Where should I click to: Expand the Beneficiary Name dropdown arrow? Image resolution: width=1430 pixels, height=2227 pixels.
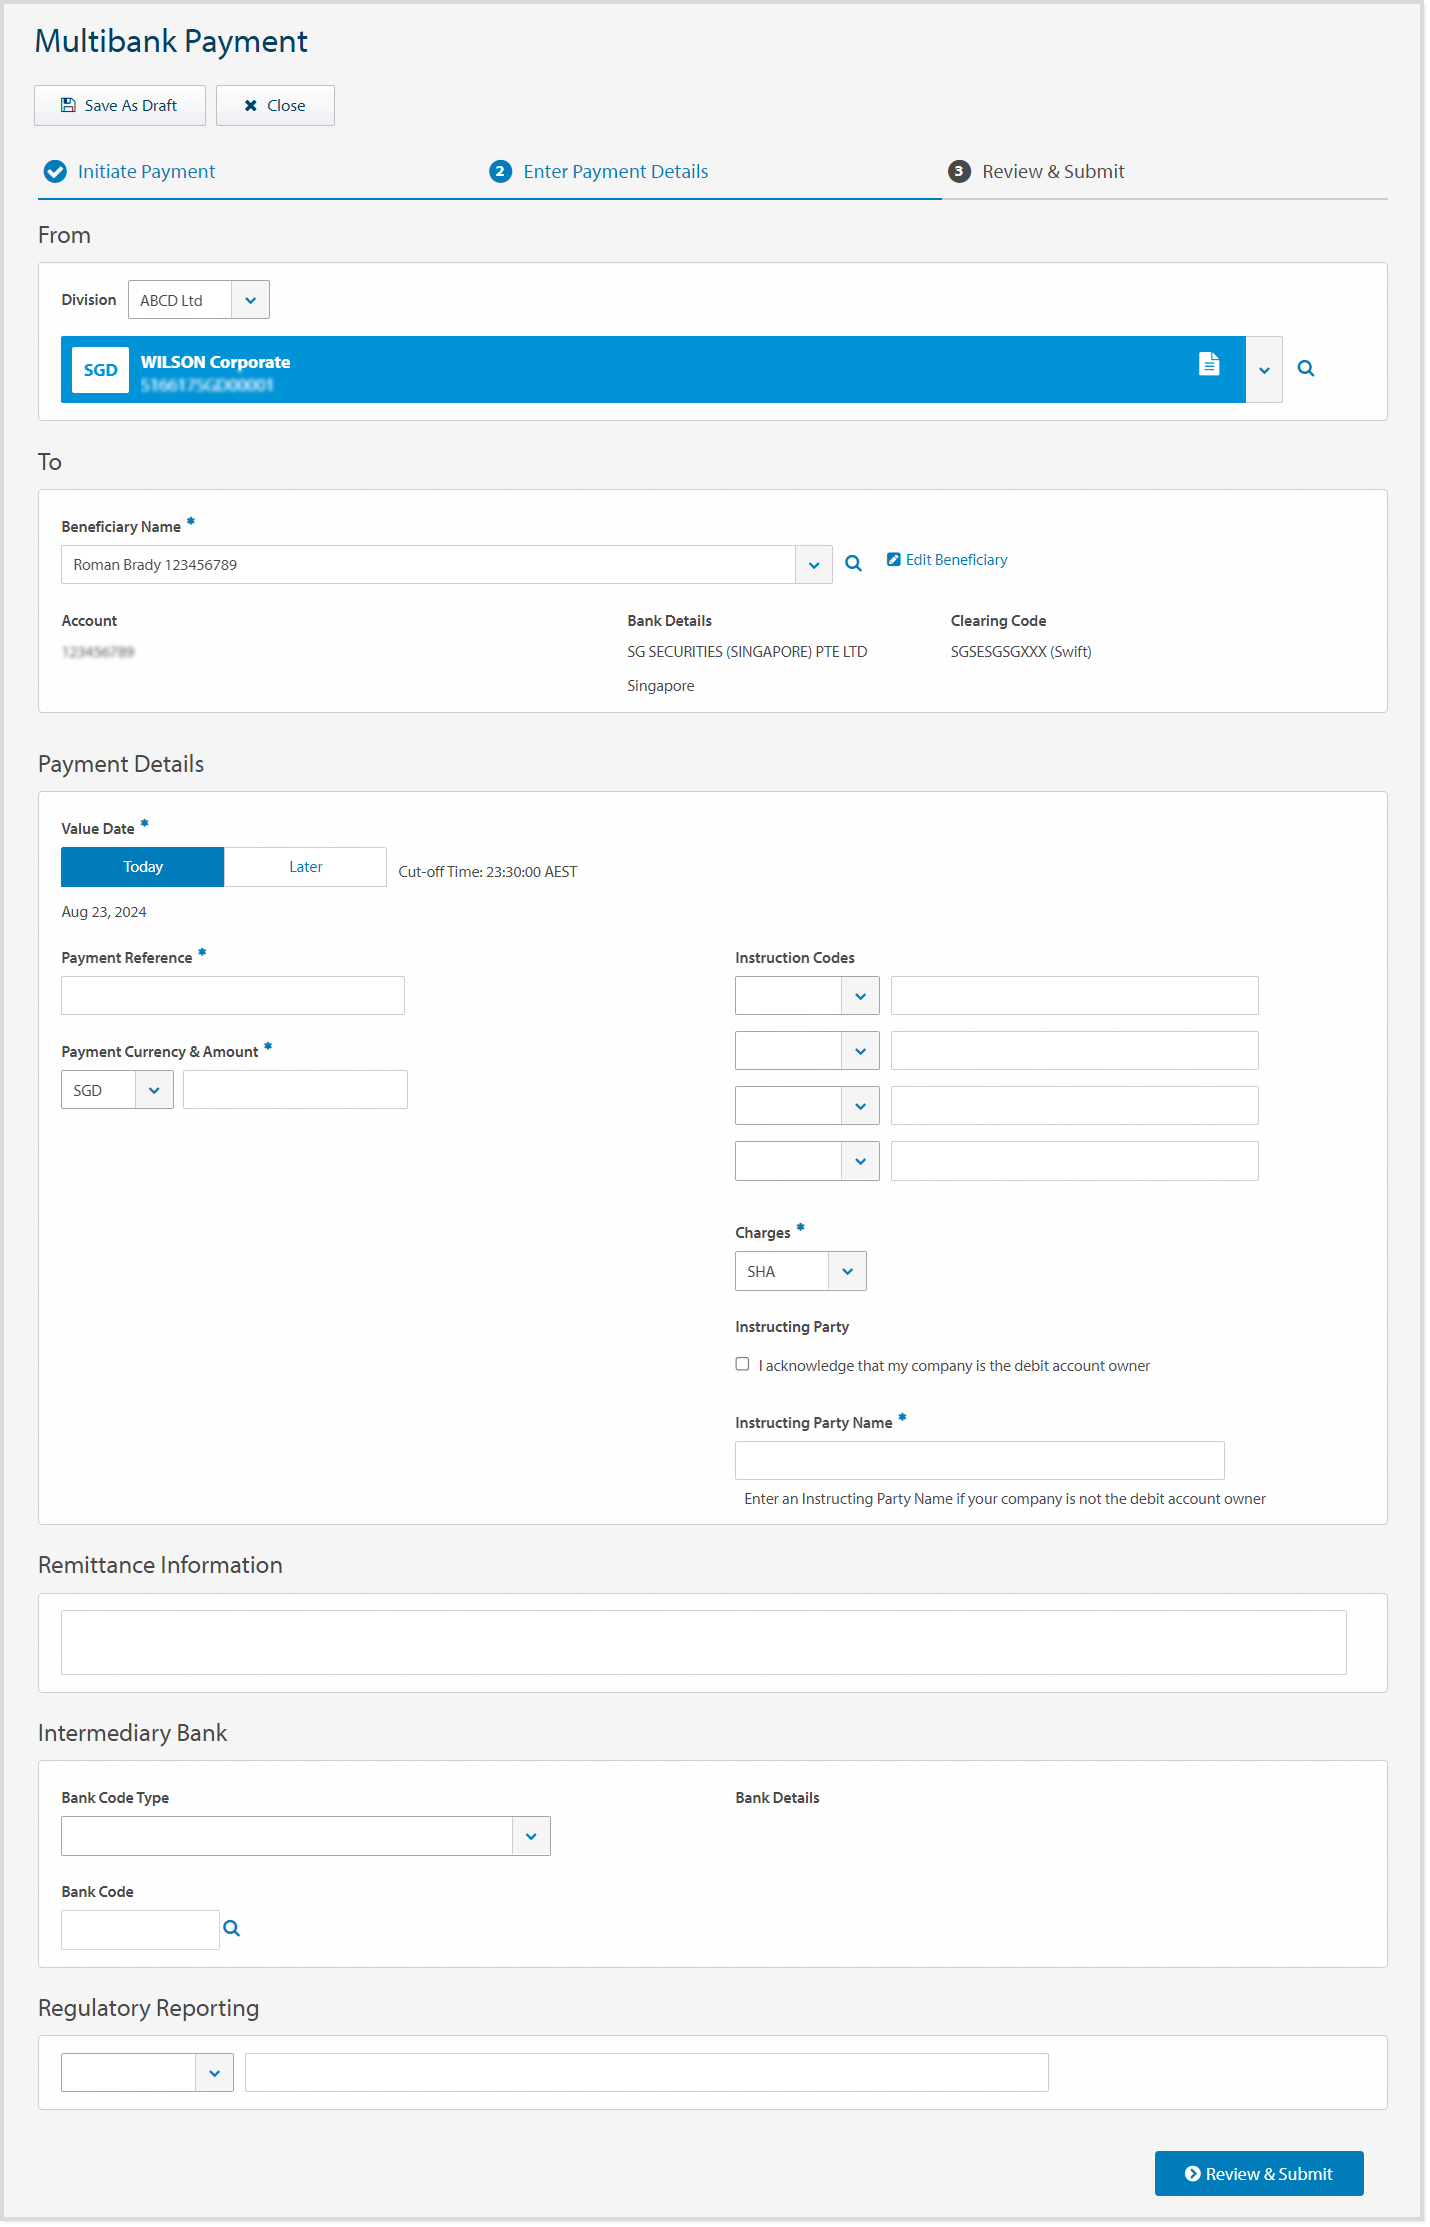click(814, 565)
